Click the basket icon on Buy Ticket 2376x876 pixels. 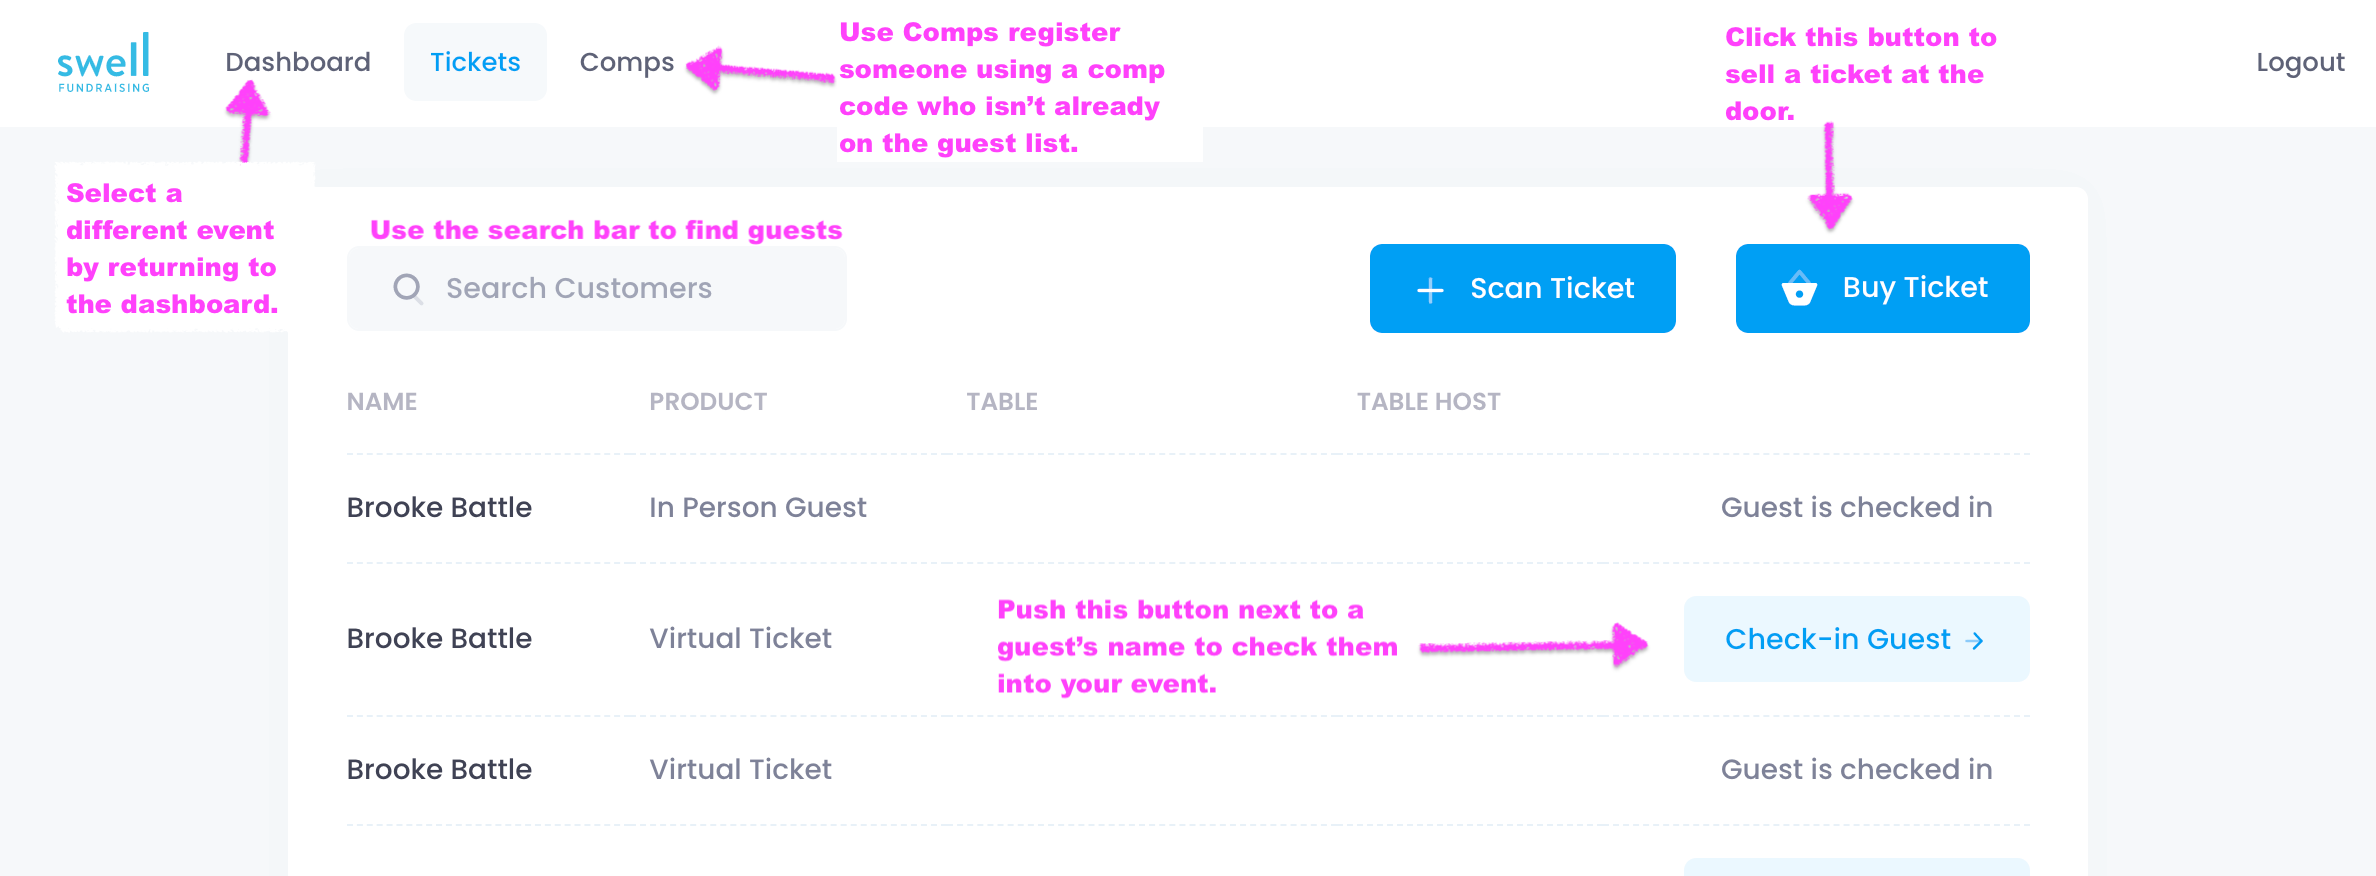point(1798,289)
